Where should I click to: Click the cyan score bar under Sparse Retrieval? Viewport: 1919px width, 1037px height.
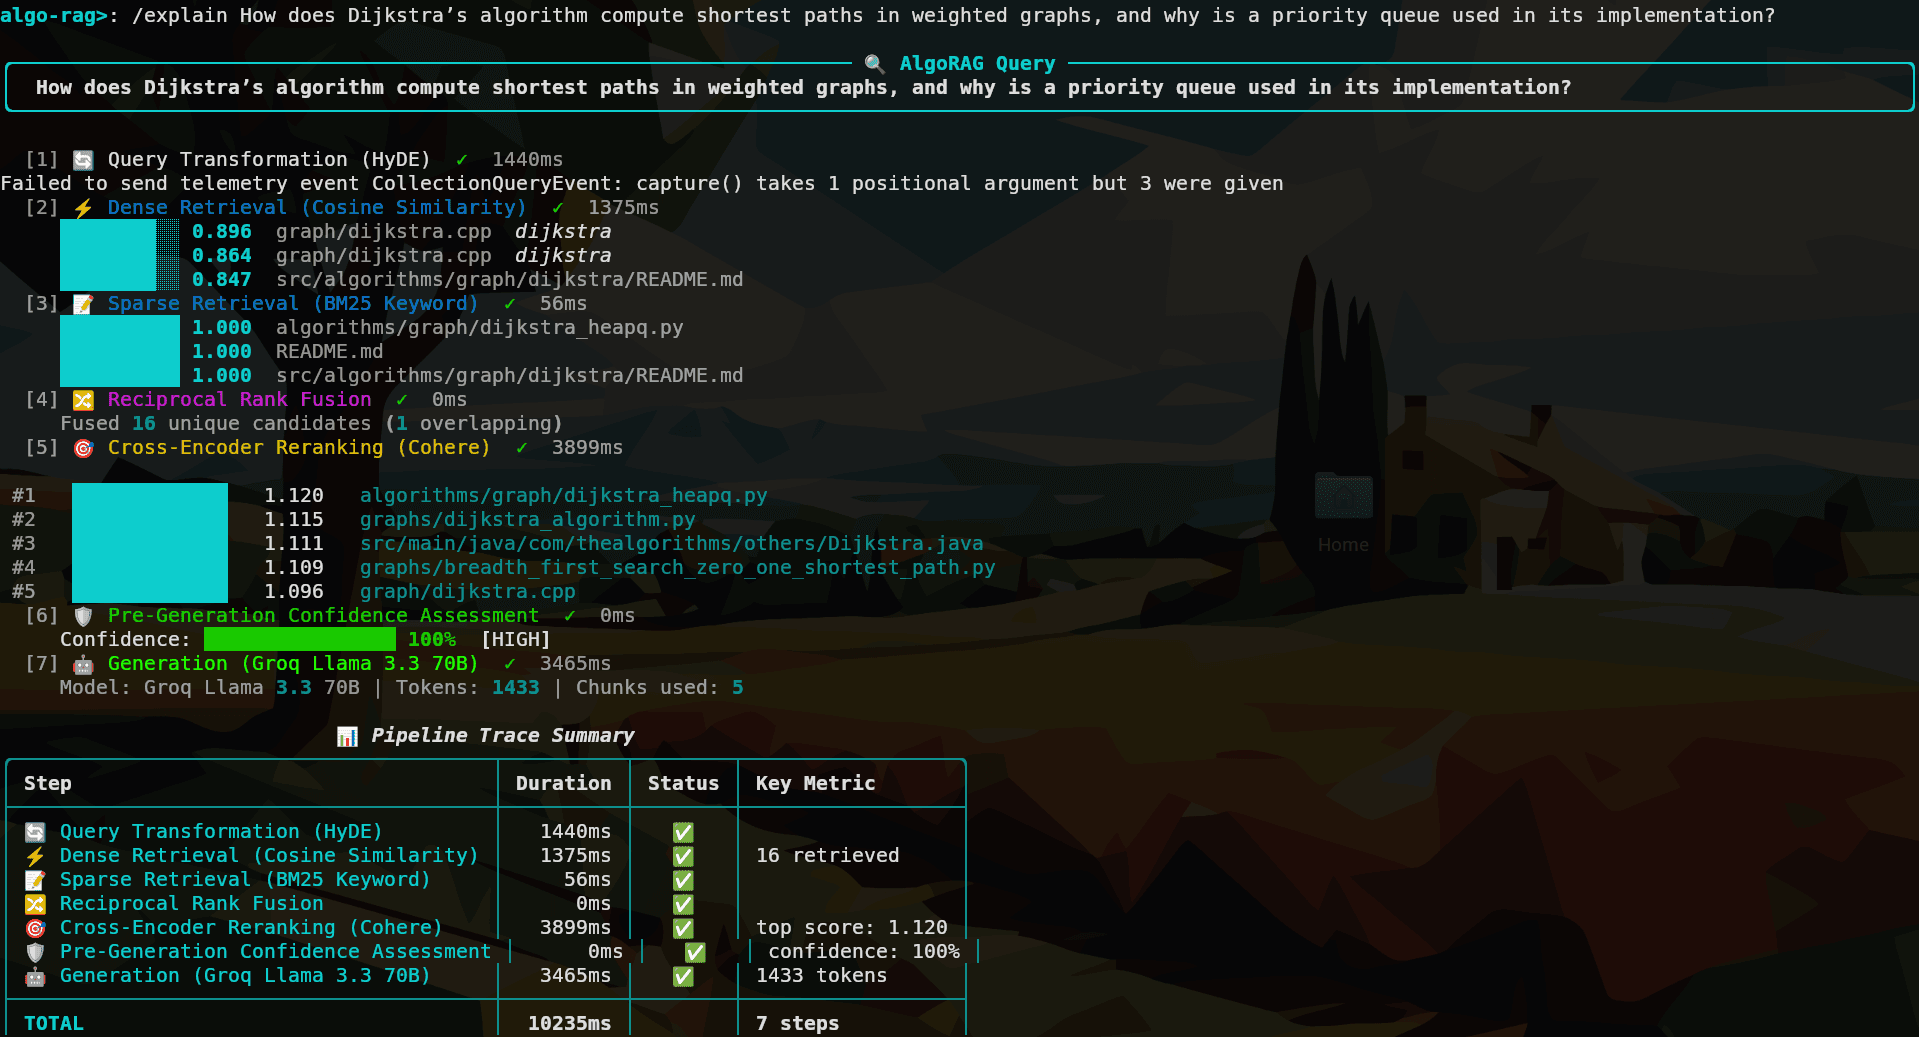[x=119, y=351]
